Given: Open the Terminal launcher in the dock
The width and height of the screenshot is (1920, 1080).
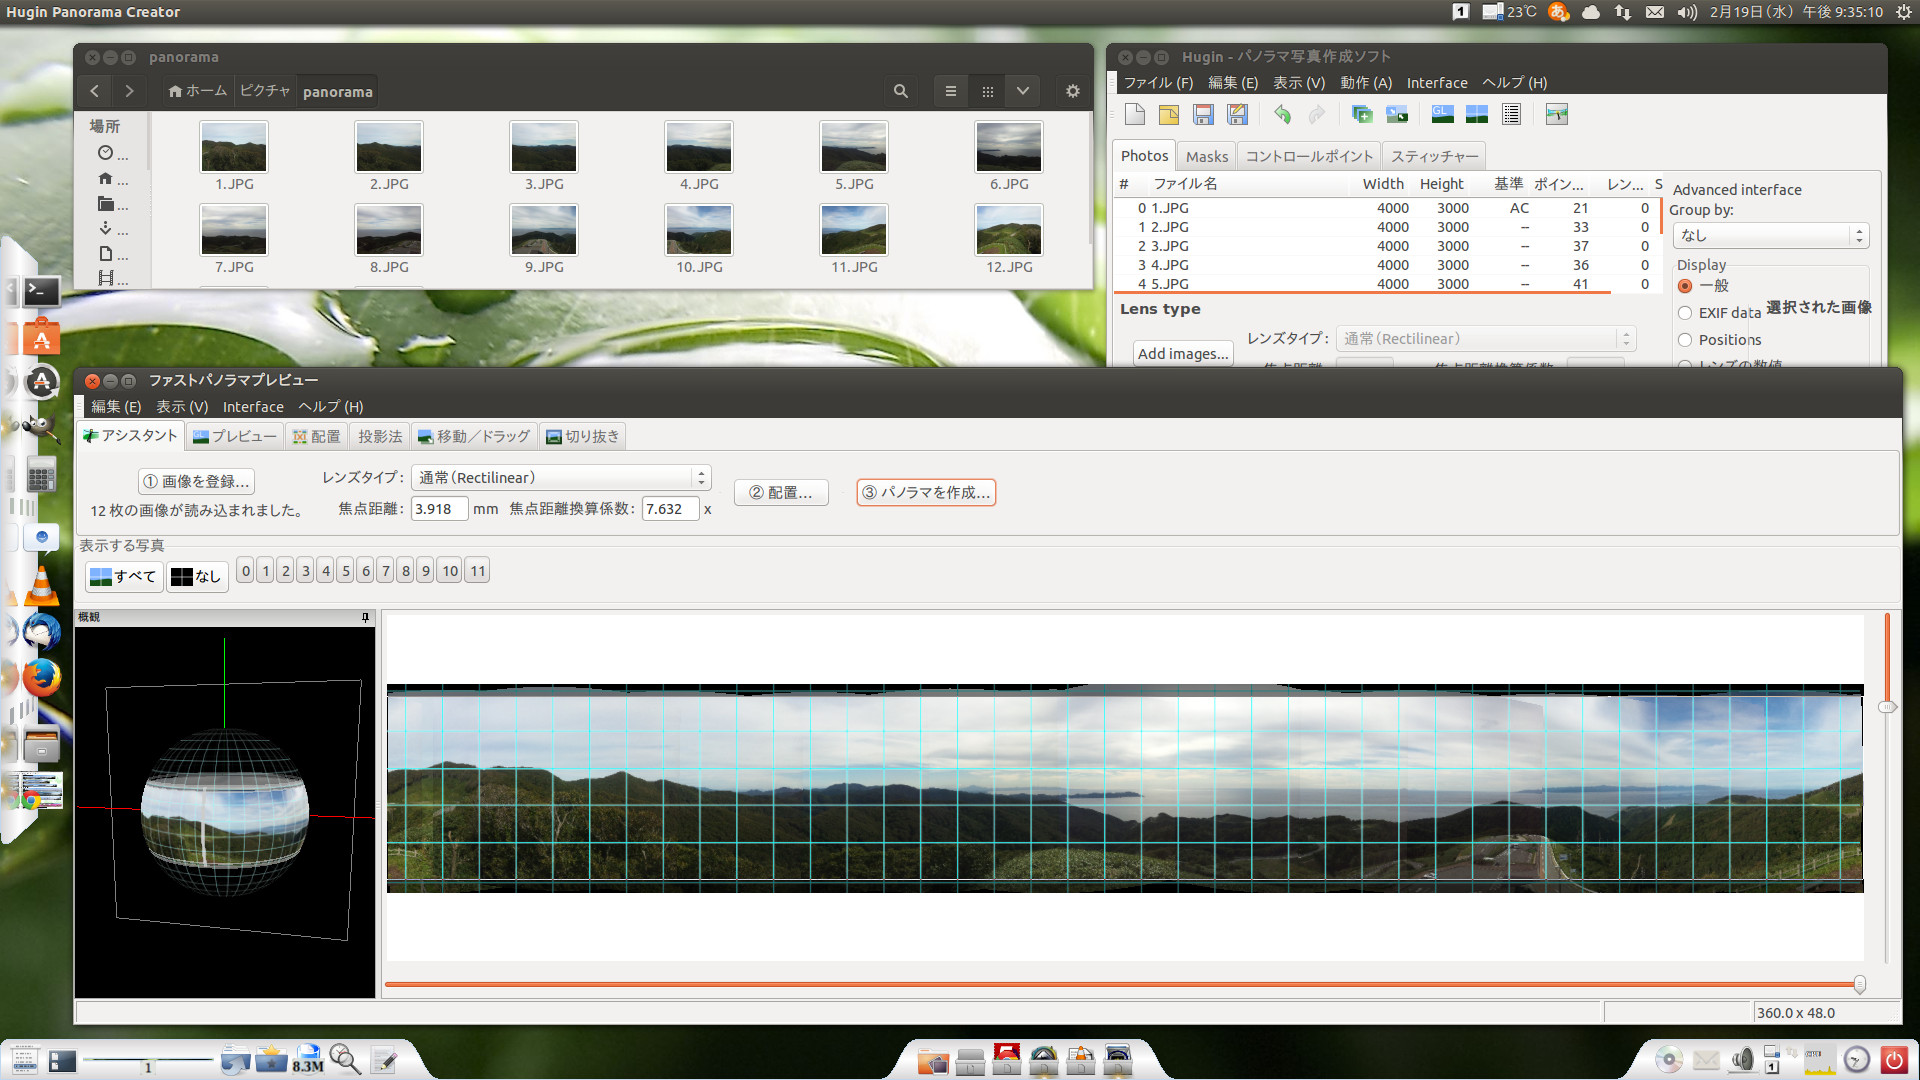Looking at the screenshot, I should click(41, 291).
